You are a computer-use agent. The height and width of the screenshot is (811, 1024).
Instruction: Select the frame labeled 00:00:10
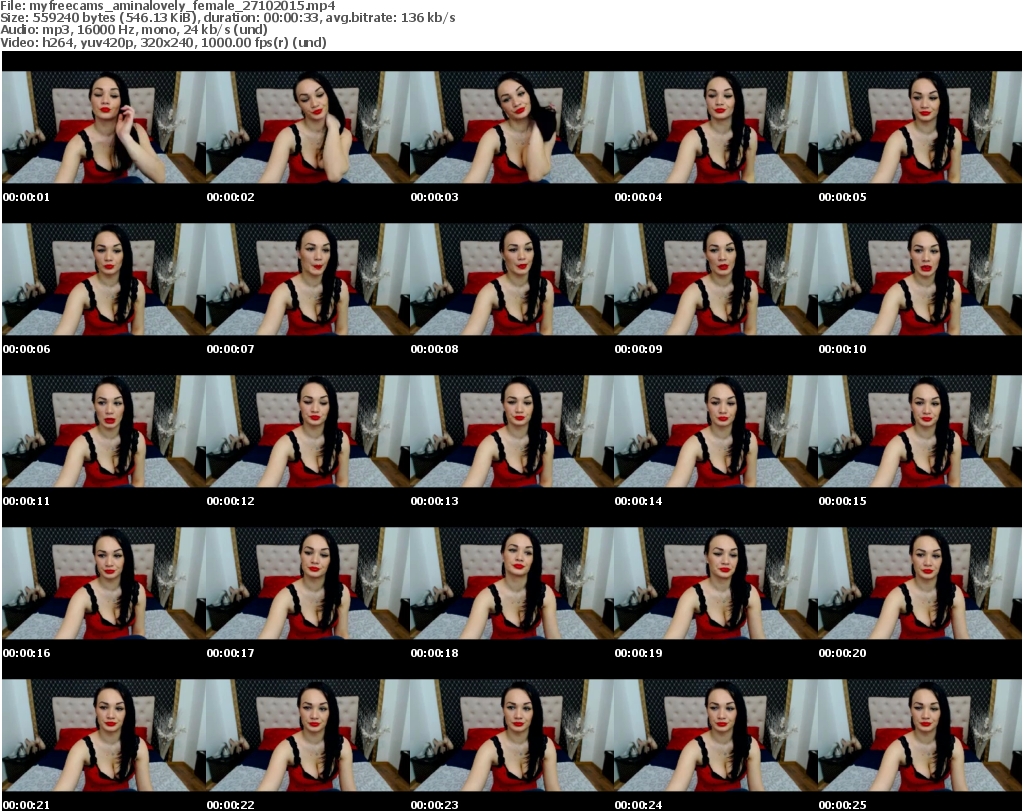pos(920,279)
